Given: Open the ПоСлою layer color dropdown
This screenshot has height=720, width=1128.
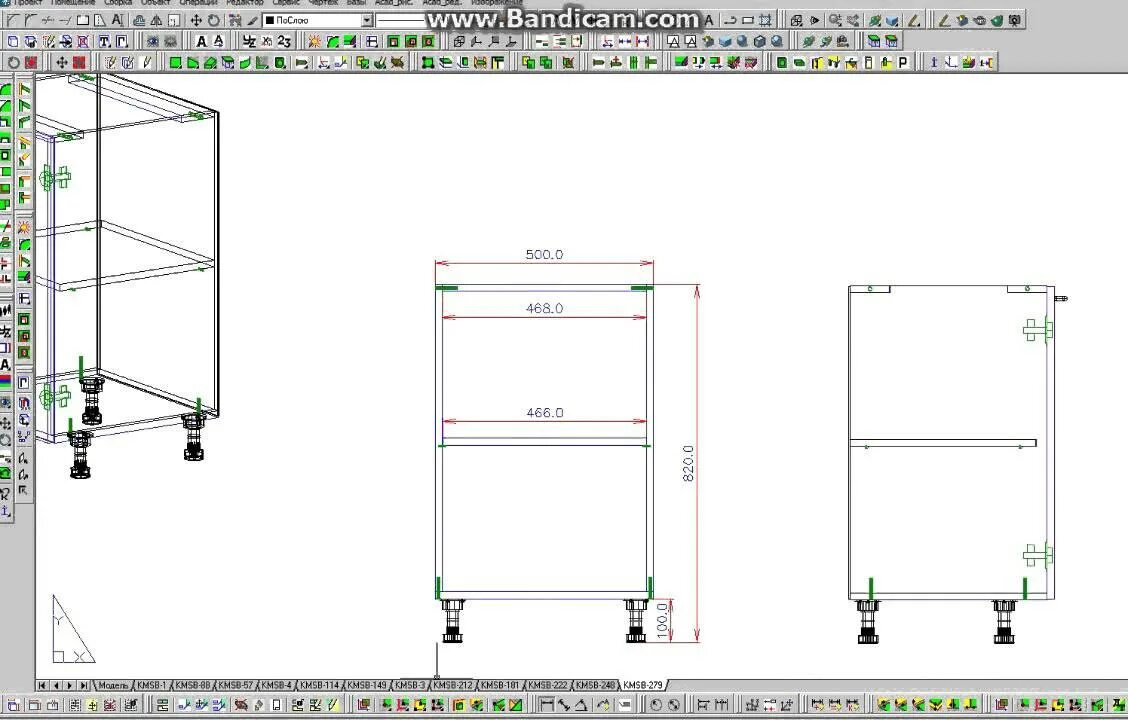Looking at the screenshot, I should [367, 21].
